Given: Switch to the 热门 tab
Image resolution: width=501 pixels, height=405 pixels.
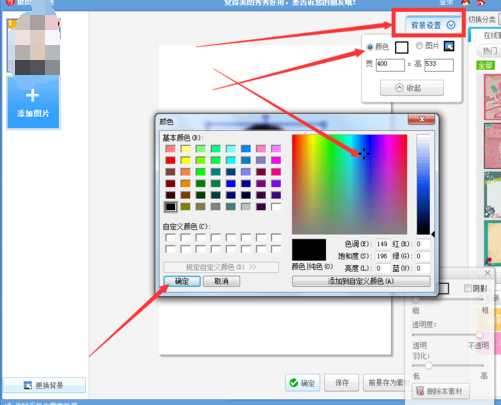Looking at the screenshot, I should [x=490, y=51].
